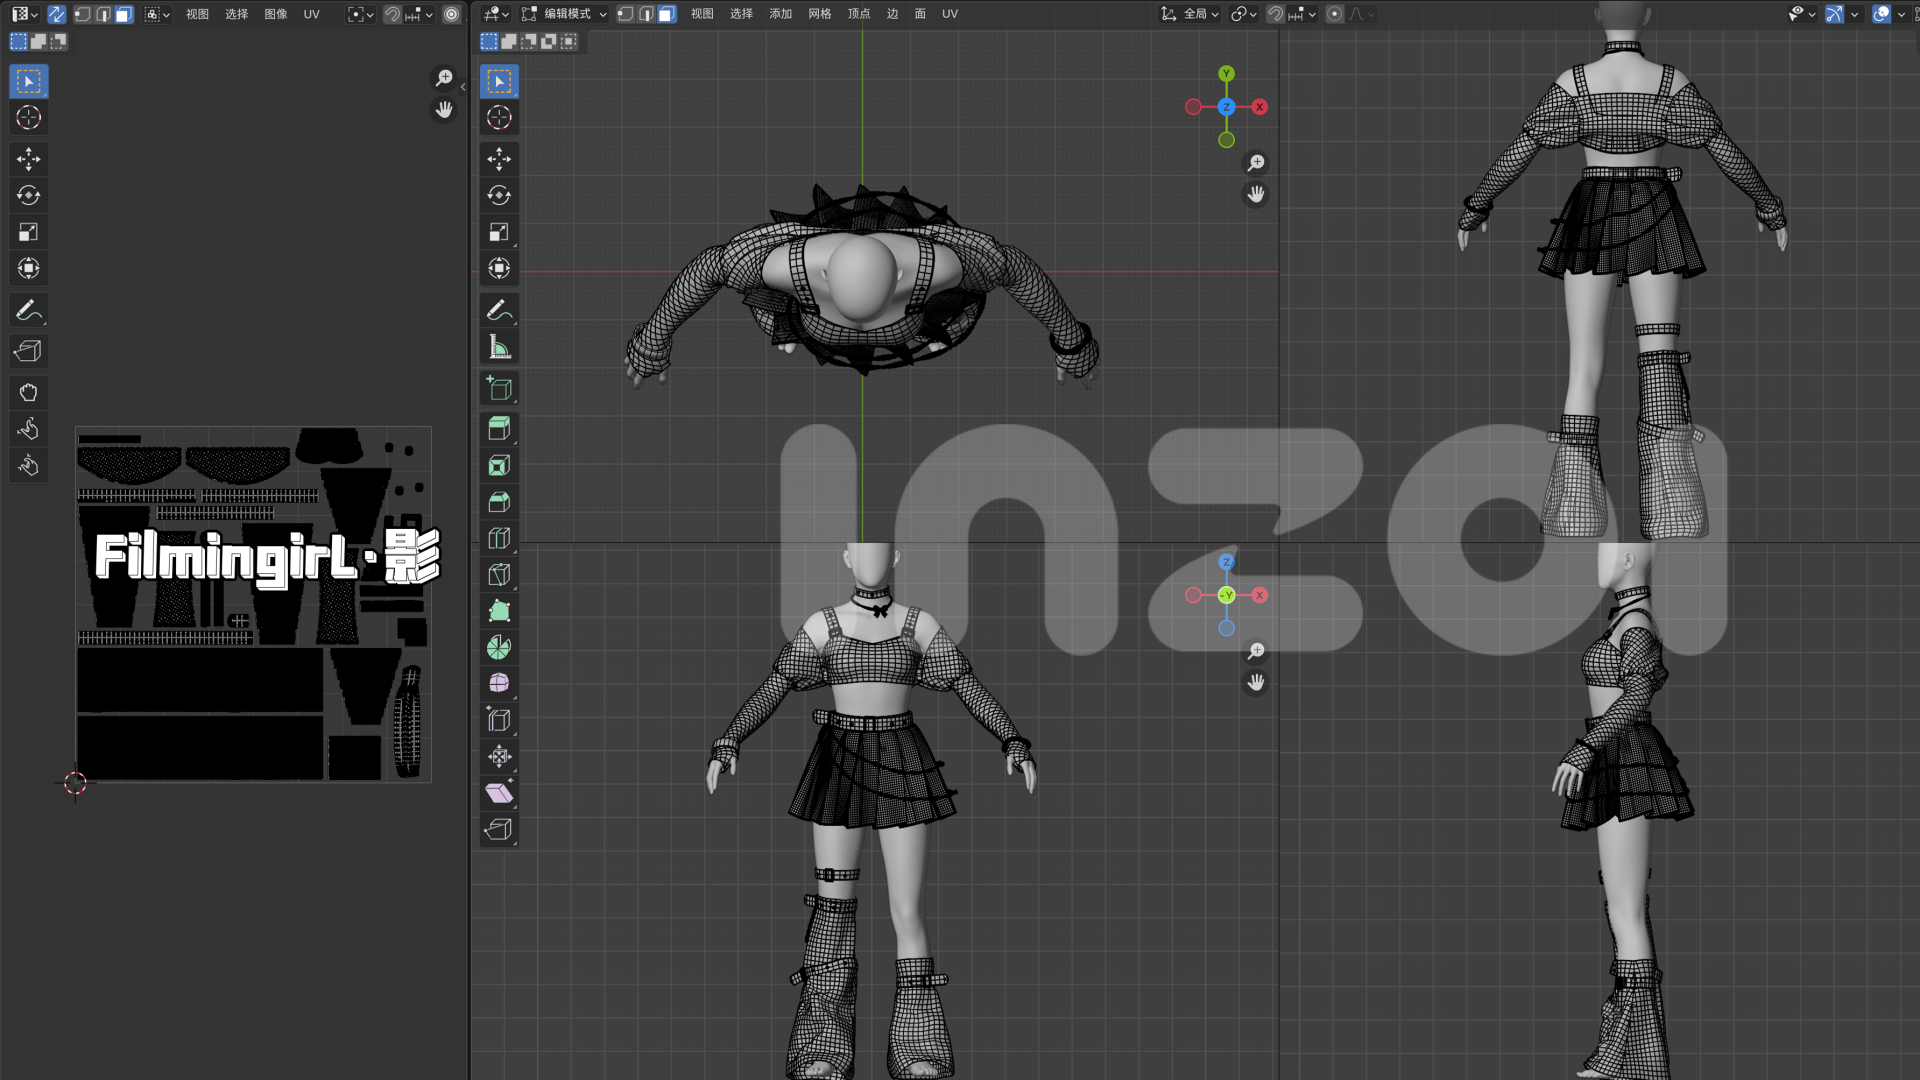Choose the Knife tool in viewport toolbar

(x=499, y=575)
